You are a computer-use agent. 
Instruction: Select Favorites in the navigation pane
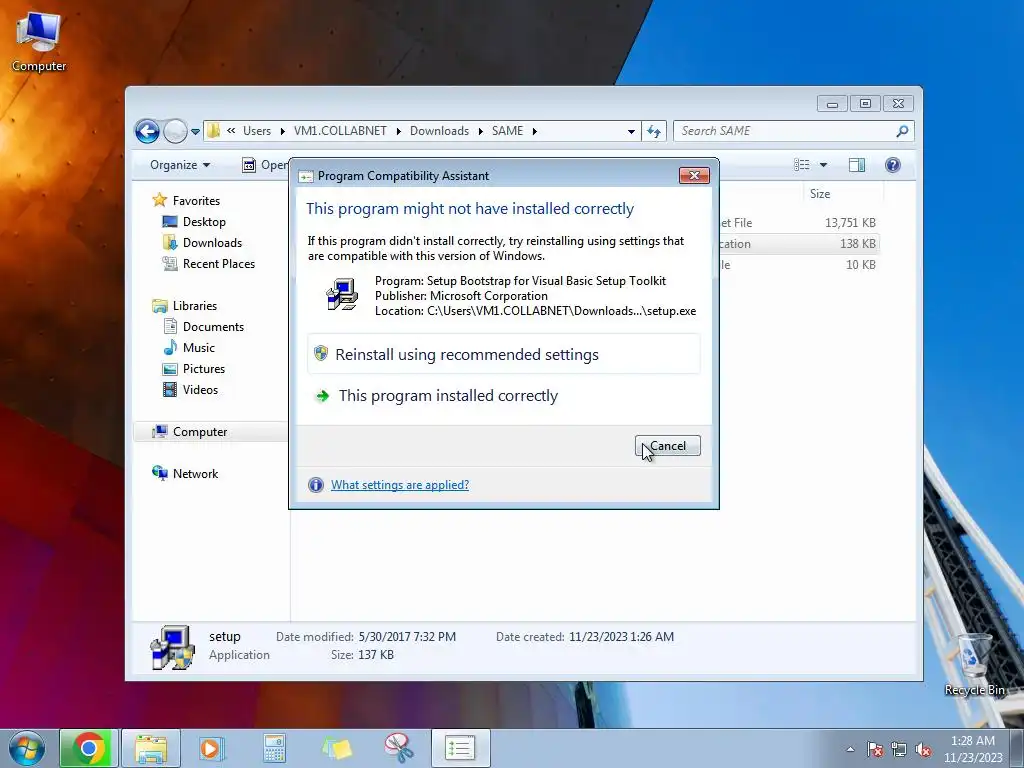point(196,200)
